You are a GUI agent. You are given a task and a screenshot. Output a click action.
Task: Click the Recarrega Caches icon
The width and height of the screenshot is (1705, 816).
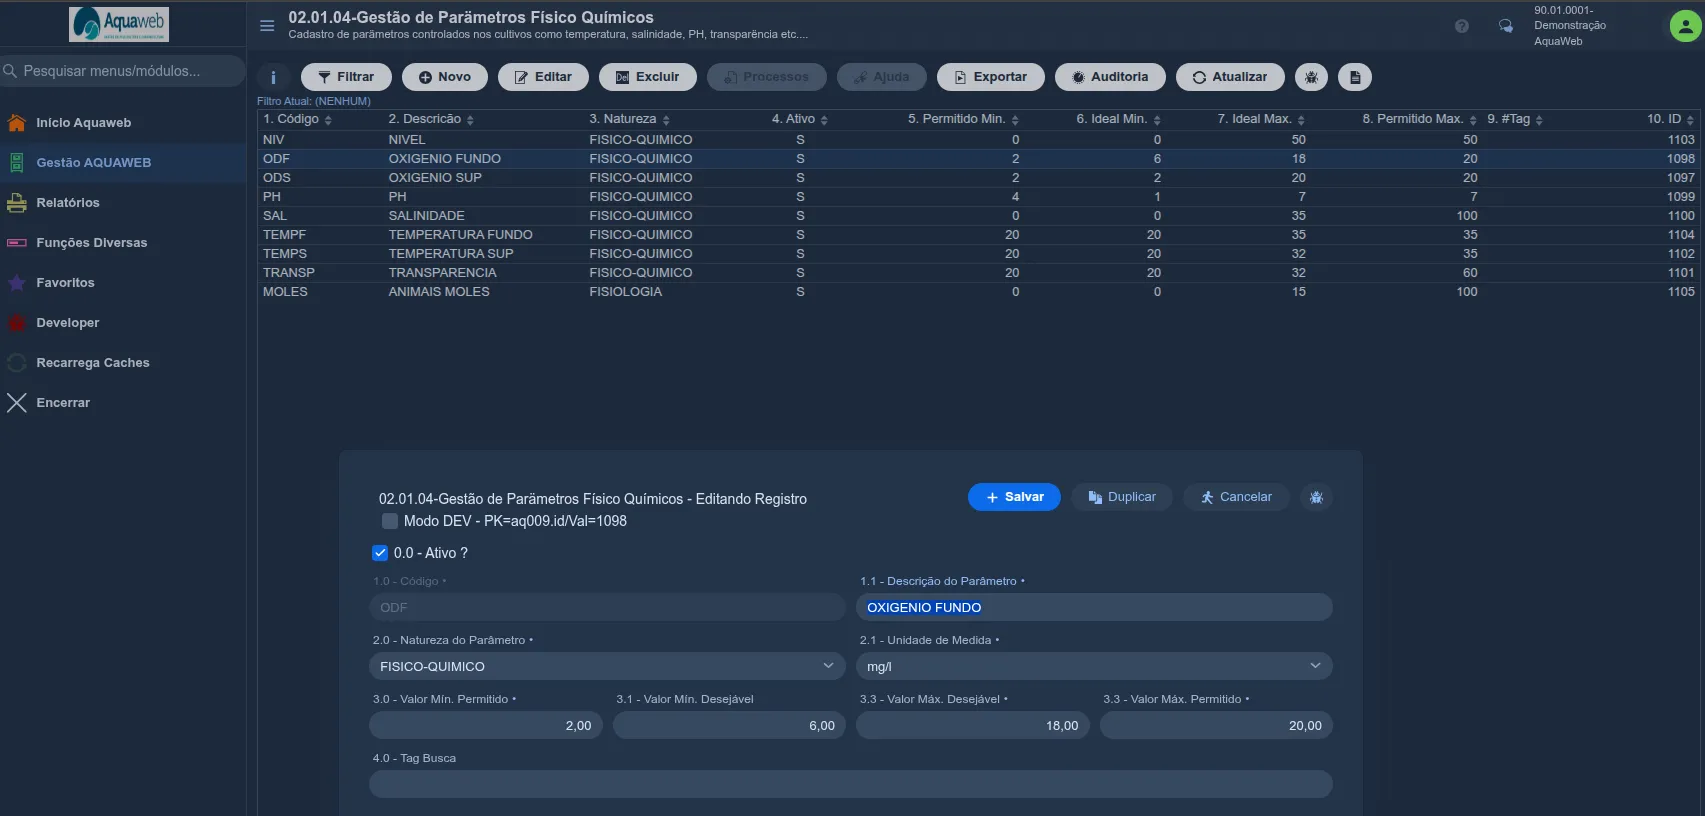17,363
